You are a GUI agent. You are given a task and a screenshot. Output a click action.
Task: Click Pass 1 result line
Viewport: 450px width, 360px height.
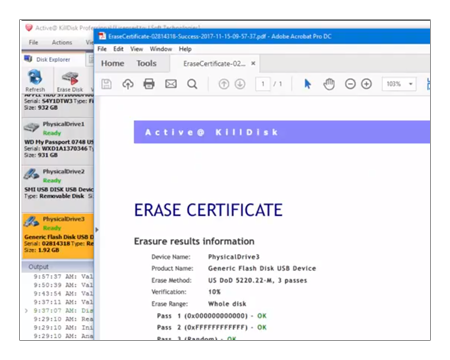pos(212,316)
